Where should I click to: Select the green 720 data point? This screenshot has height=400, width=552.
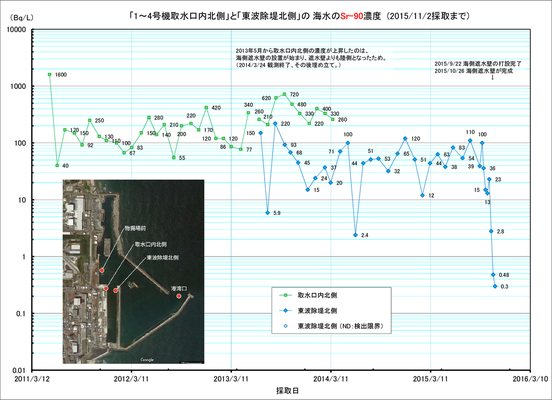click(284, 94)
